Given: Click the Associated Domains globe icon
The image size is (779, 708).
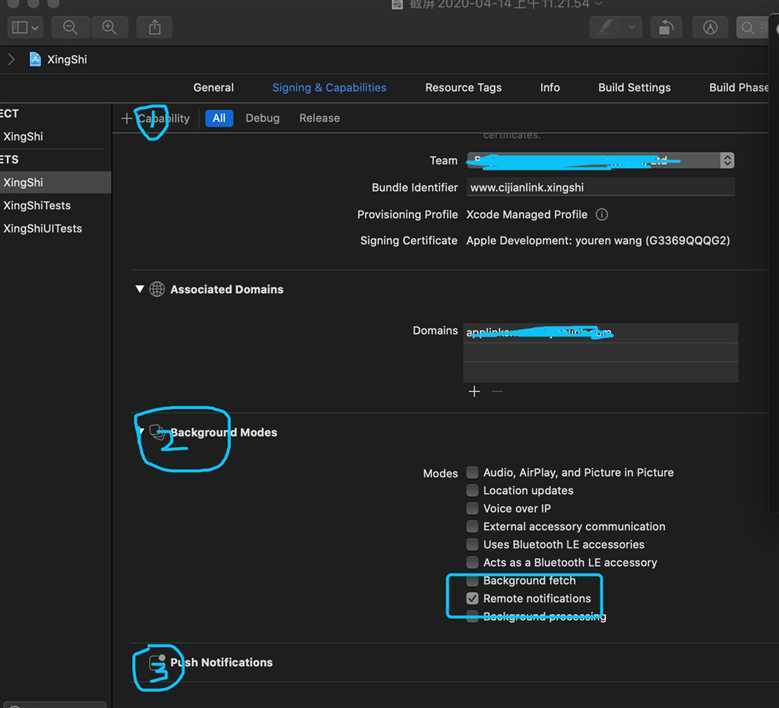Looking at the screenshot, I should coord(157,289).
